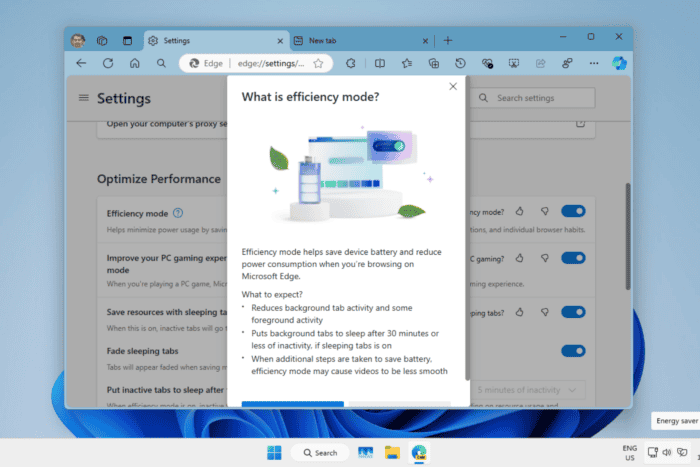Open Browser essentials heart icon

487,63
